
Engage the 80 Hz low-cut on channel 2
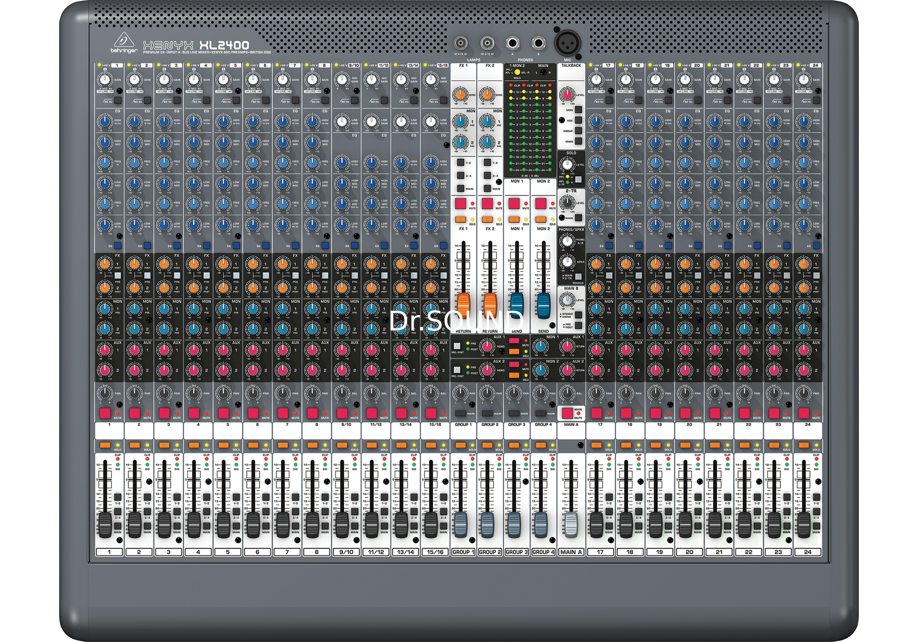pos(148,100)
